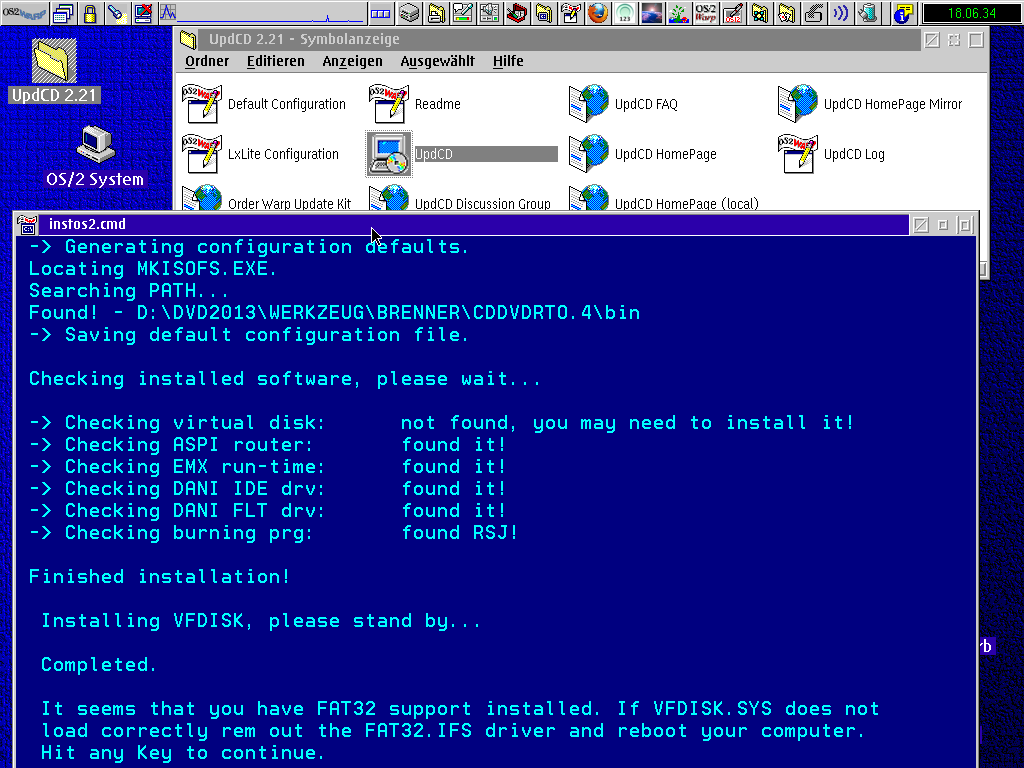Select the highlighted UpdCD program icon
The height and width of the screenshot is (768, 1024).
[389, 154]
